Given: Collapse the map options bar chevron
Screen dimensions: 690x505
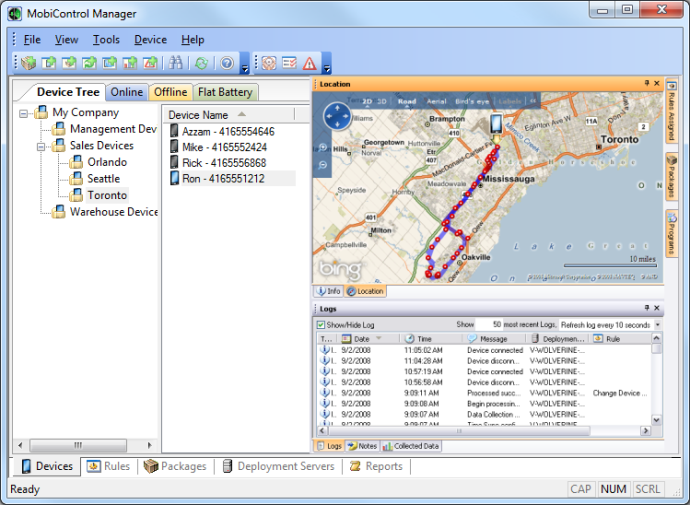Looking at the screenshot, I should tap(533, 101).
